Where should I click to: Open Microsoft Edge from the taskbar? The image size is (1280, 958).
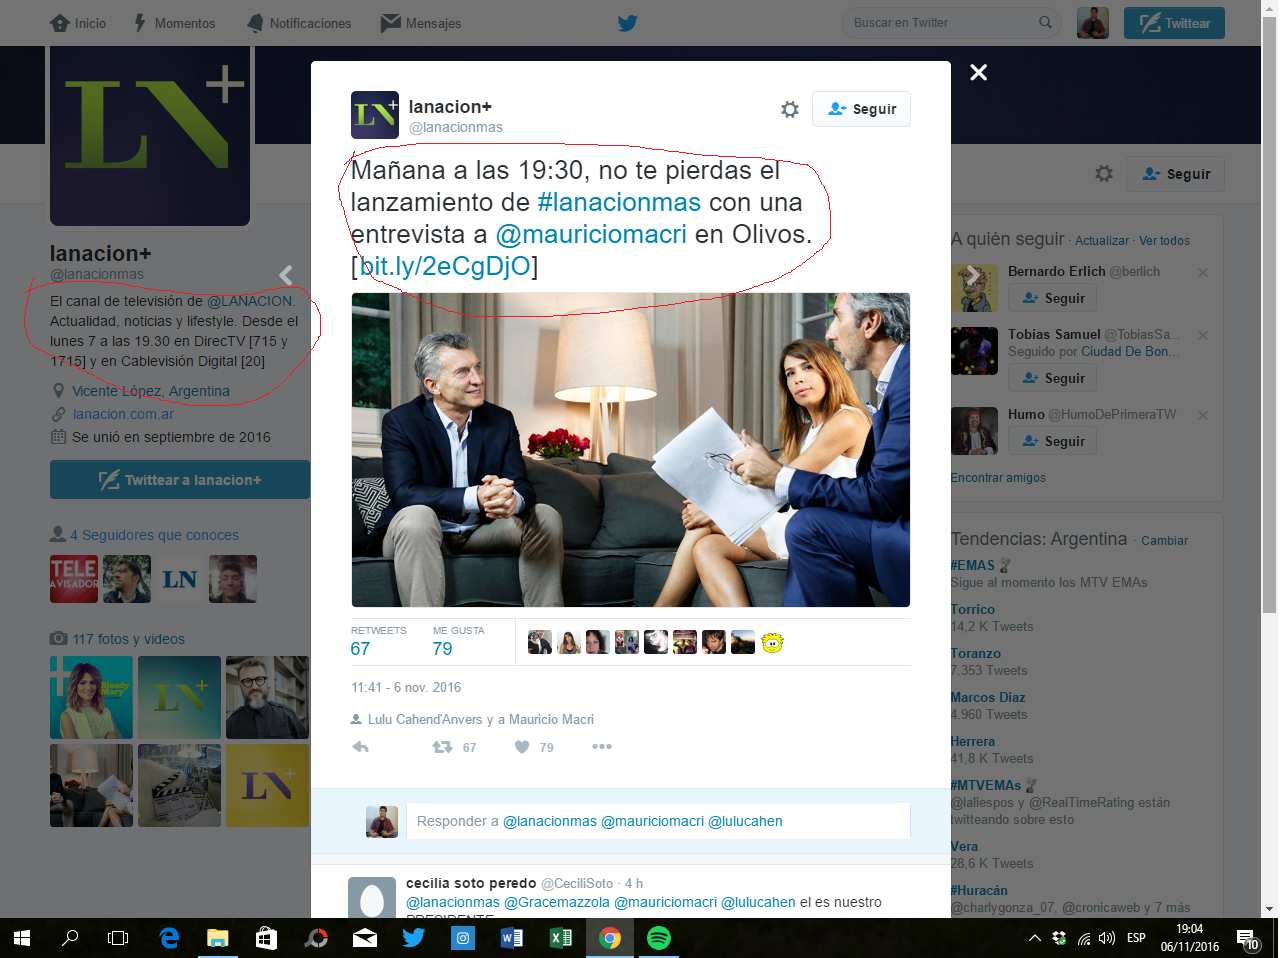pyautogui.click(x=169, y=938)
